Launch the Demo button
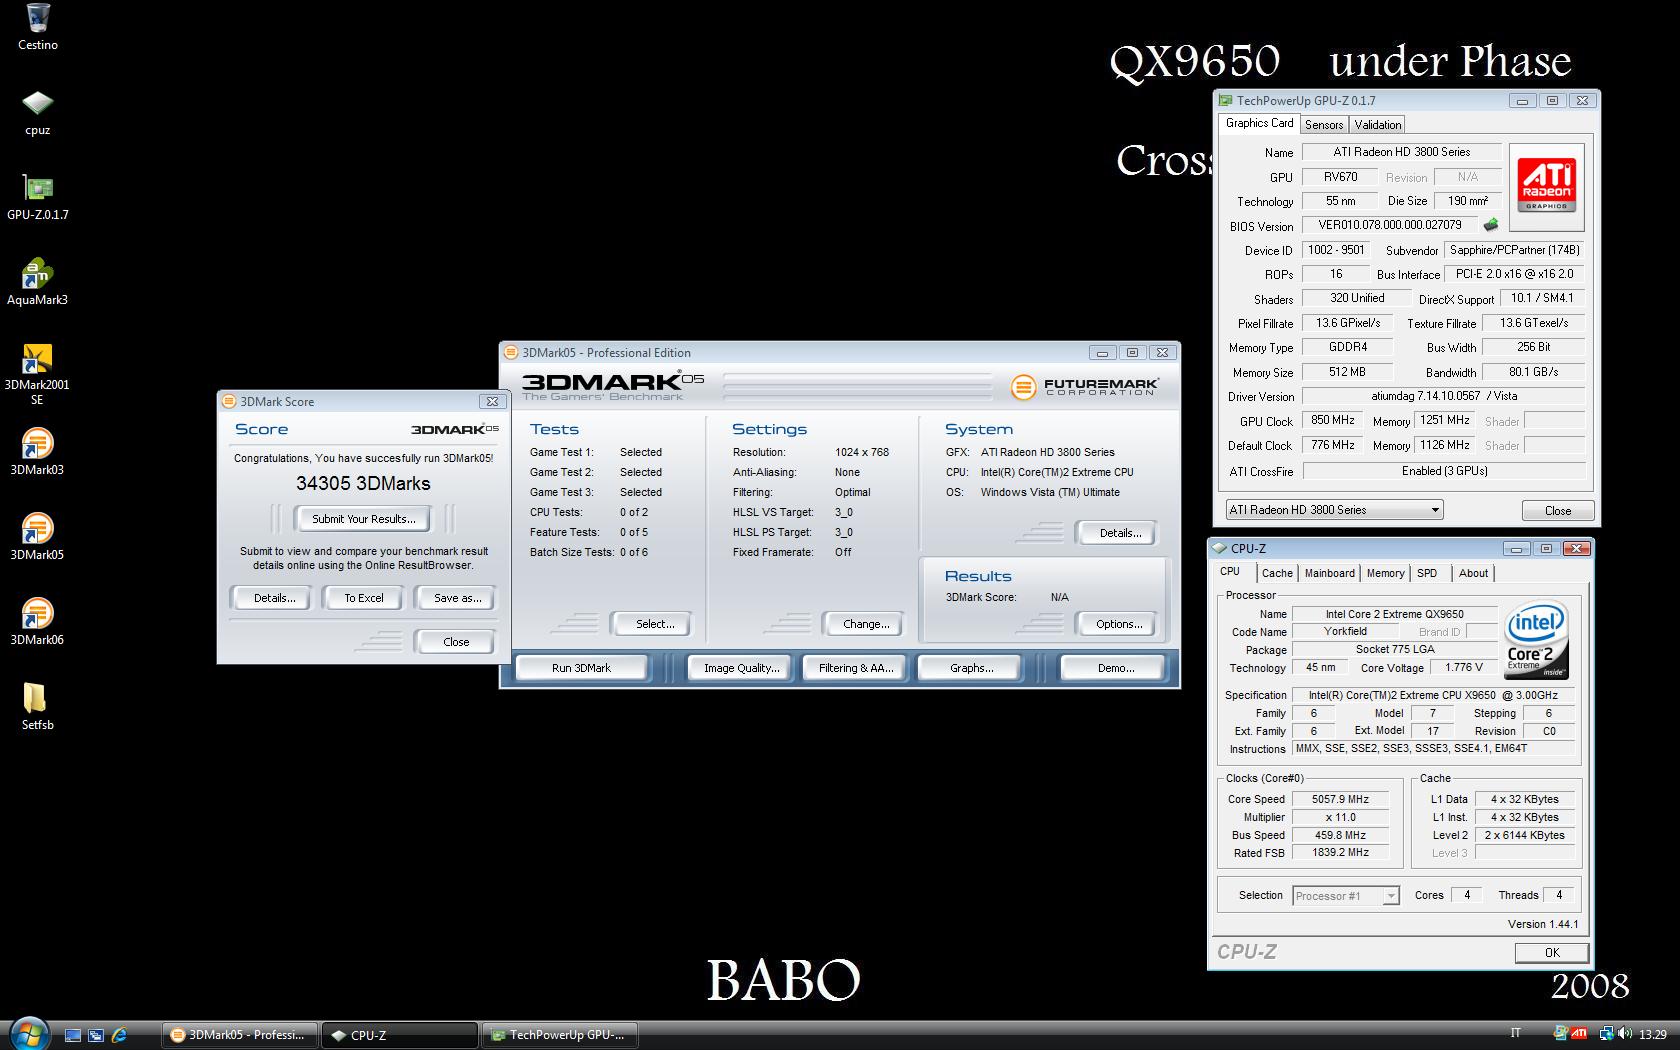Screen dimensions: 1680x1050 coord(1115,668)
